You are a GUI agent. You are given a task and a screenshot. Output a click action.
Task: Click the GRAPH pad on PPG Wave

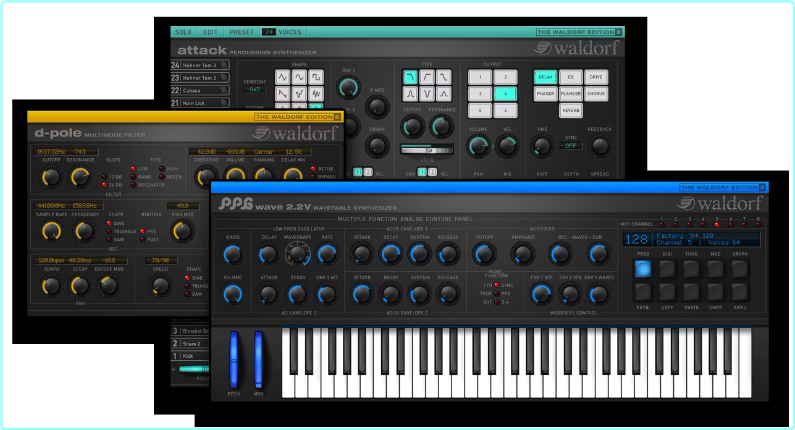[x=740, y=269]
